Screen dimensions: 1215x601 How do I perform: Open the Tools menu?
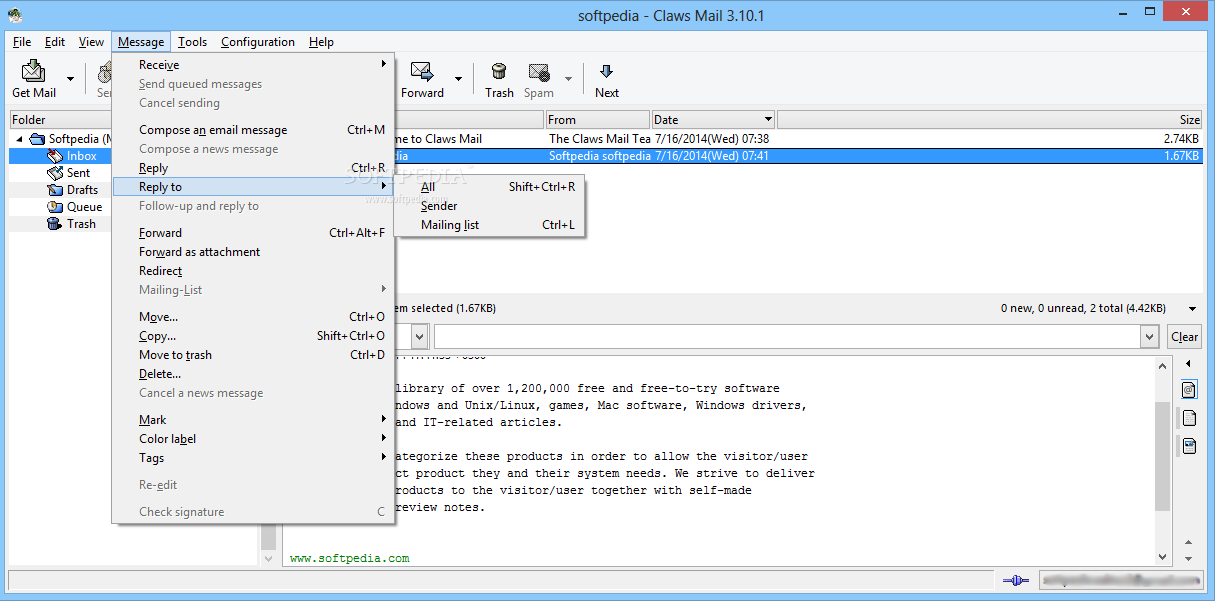pyautogui.click(x=193, y=42)
